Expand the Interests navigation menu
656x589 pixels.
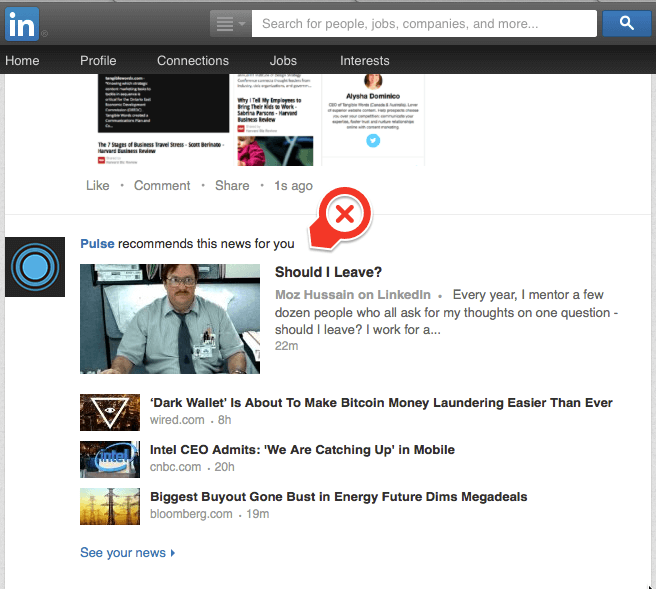point(364,61)
